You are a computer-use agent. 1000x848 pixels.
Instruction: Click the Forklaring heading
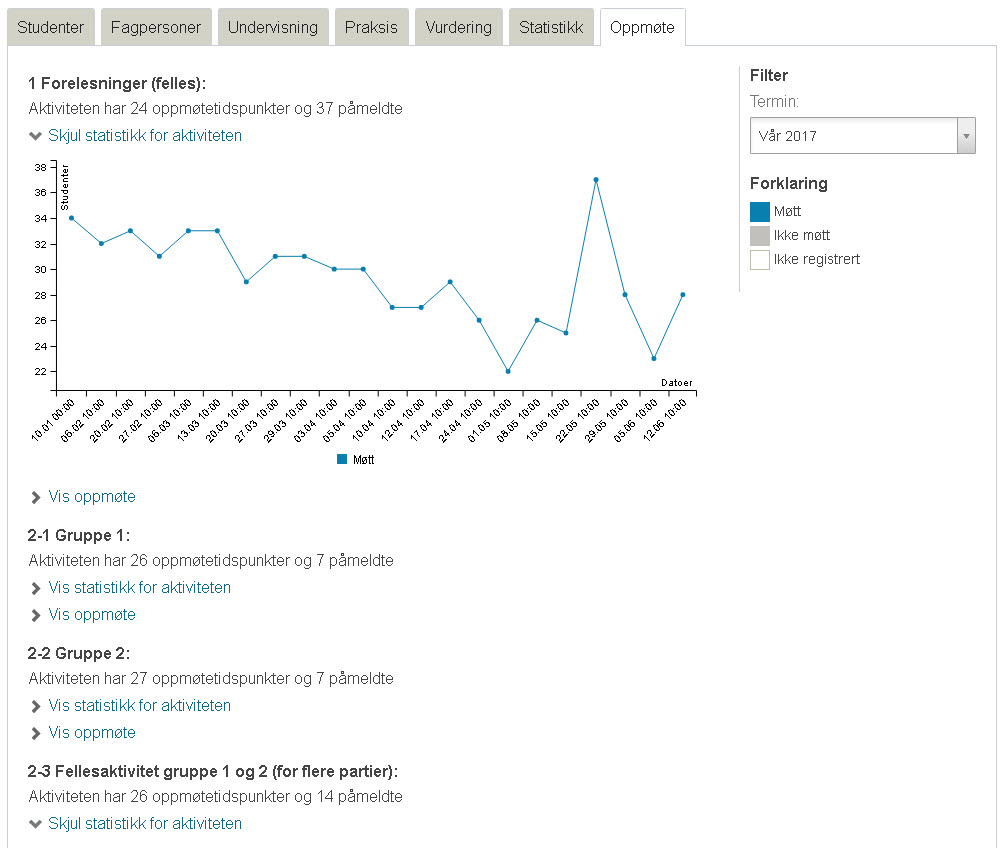click(x=789, y=184)
